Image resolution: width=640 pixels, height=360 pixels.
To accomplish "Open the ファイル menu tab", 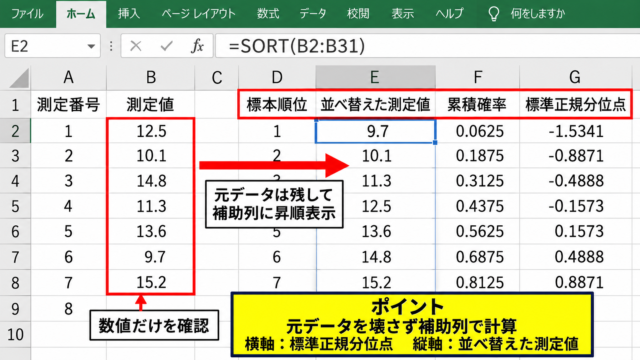I will click(x=27, y=14).
